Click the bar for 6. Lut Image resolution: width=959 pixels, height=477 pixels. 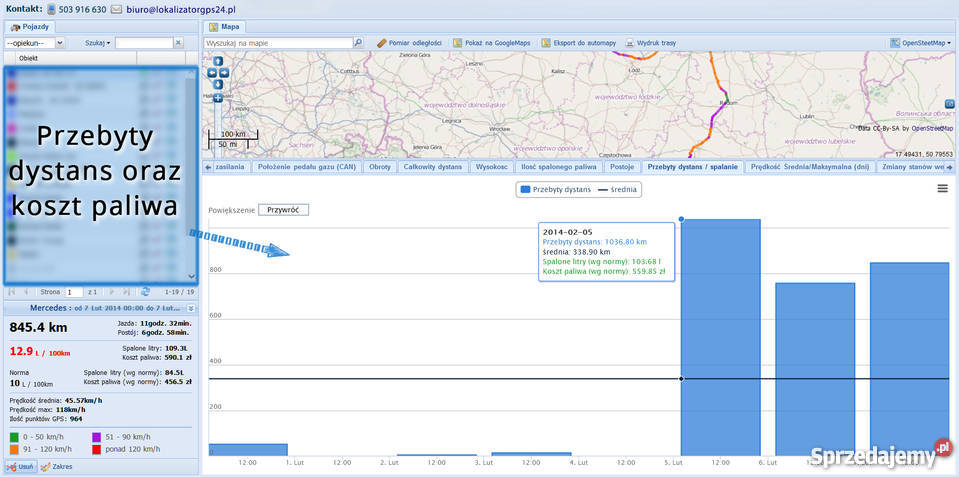coord(815,369)
